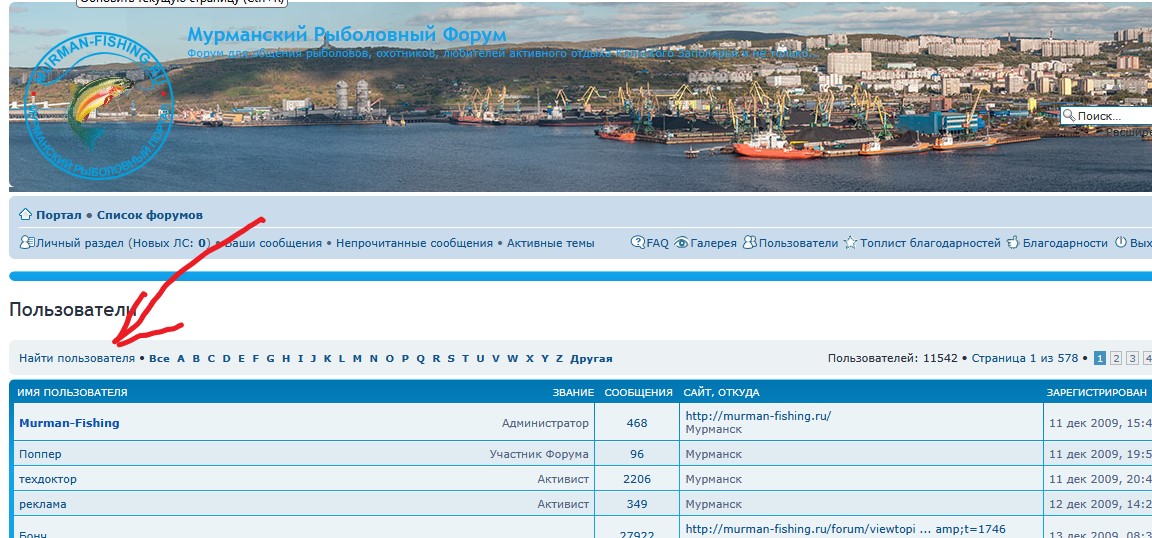Click the thumbs-up icon beside Благодарности
Screen dimensions: 1152x538
point(1013,243)
